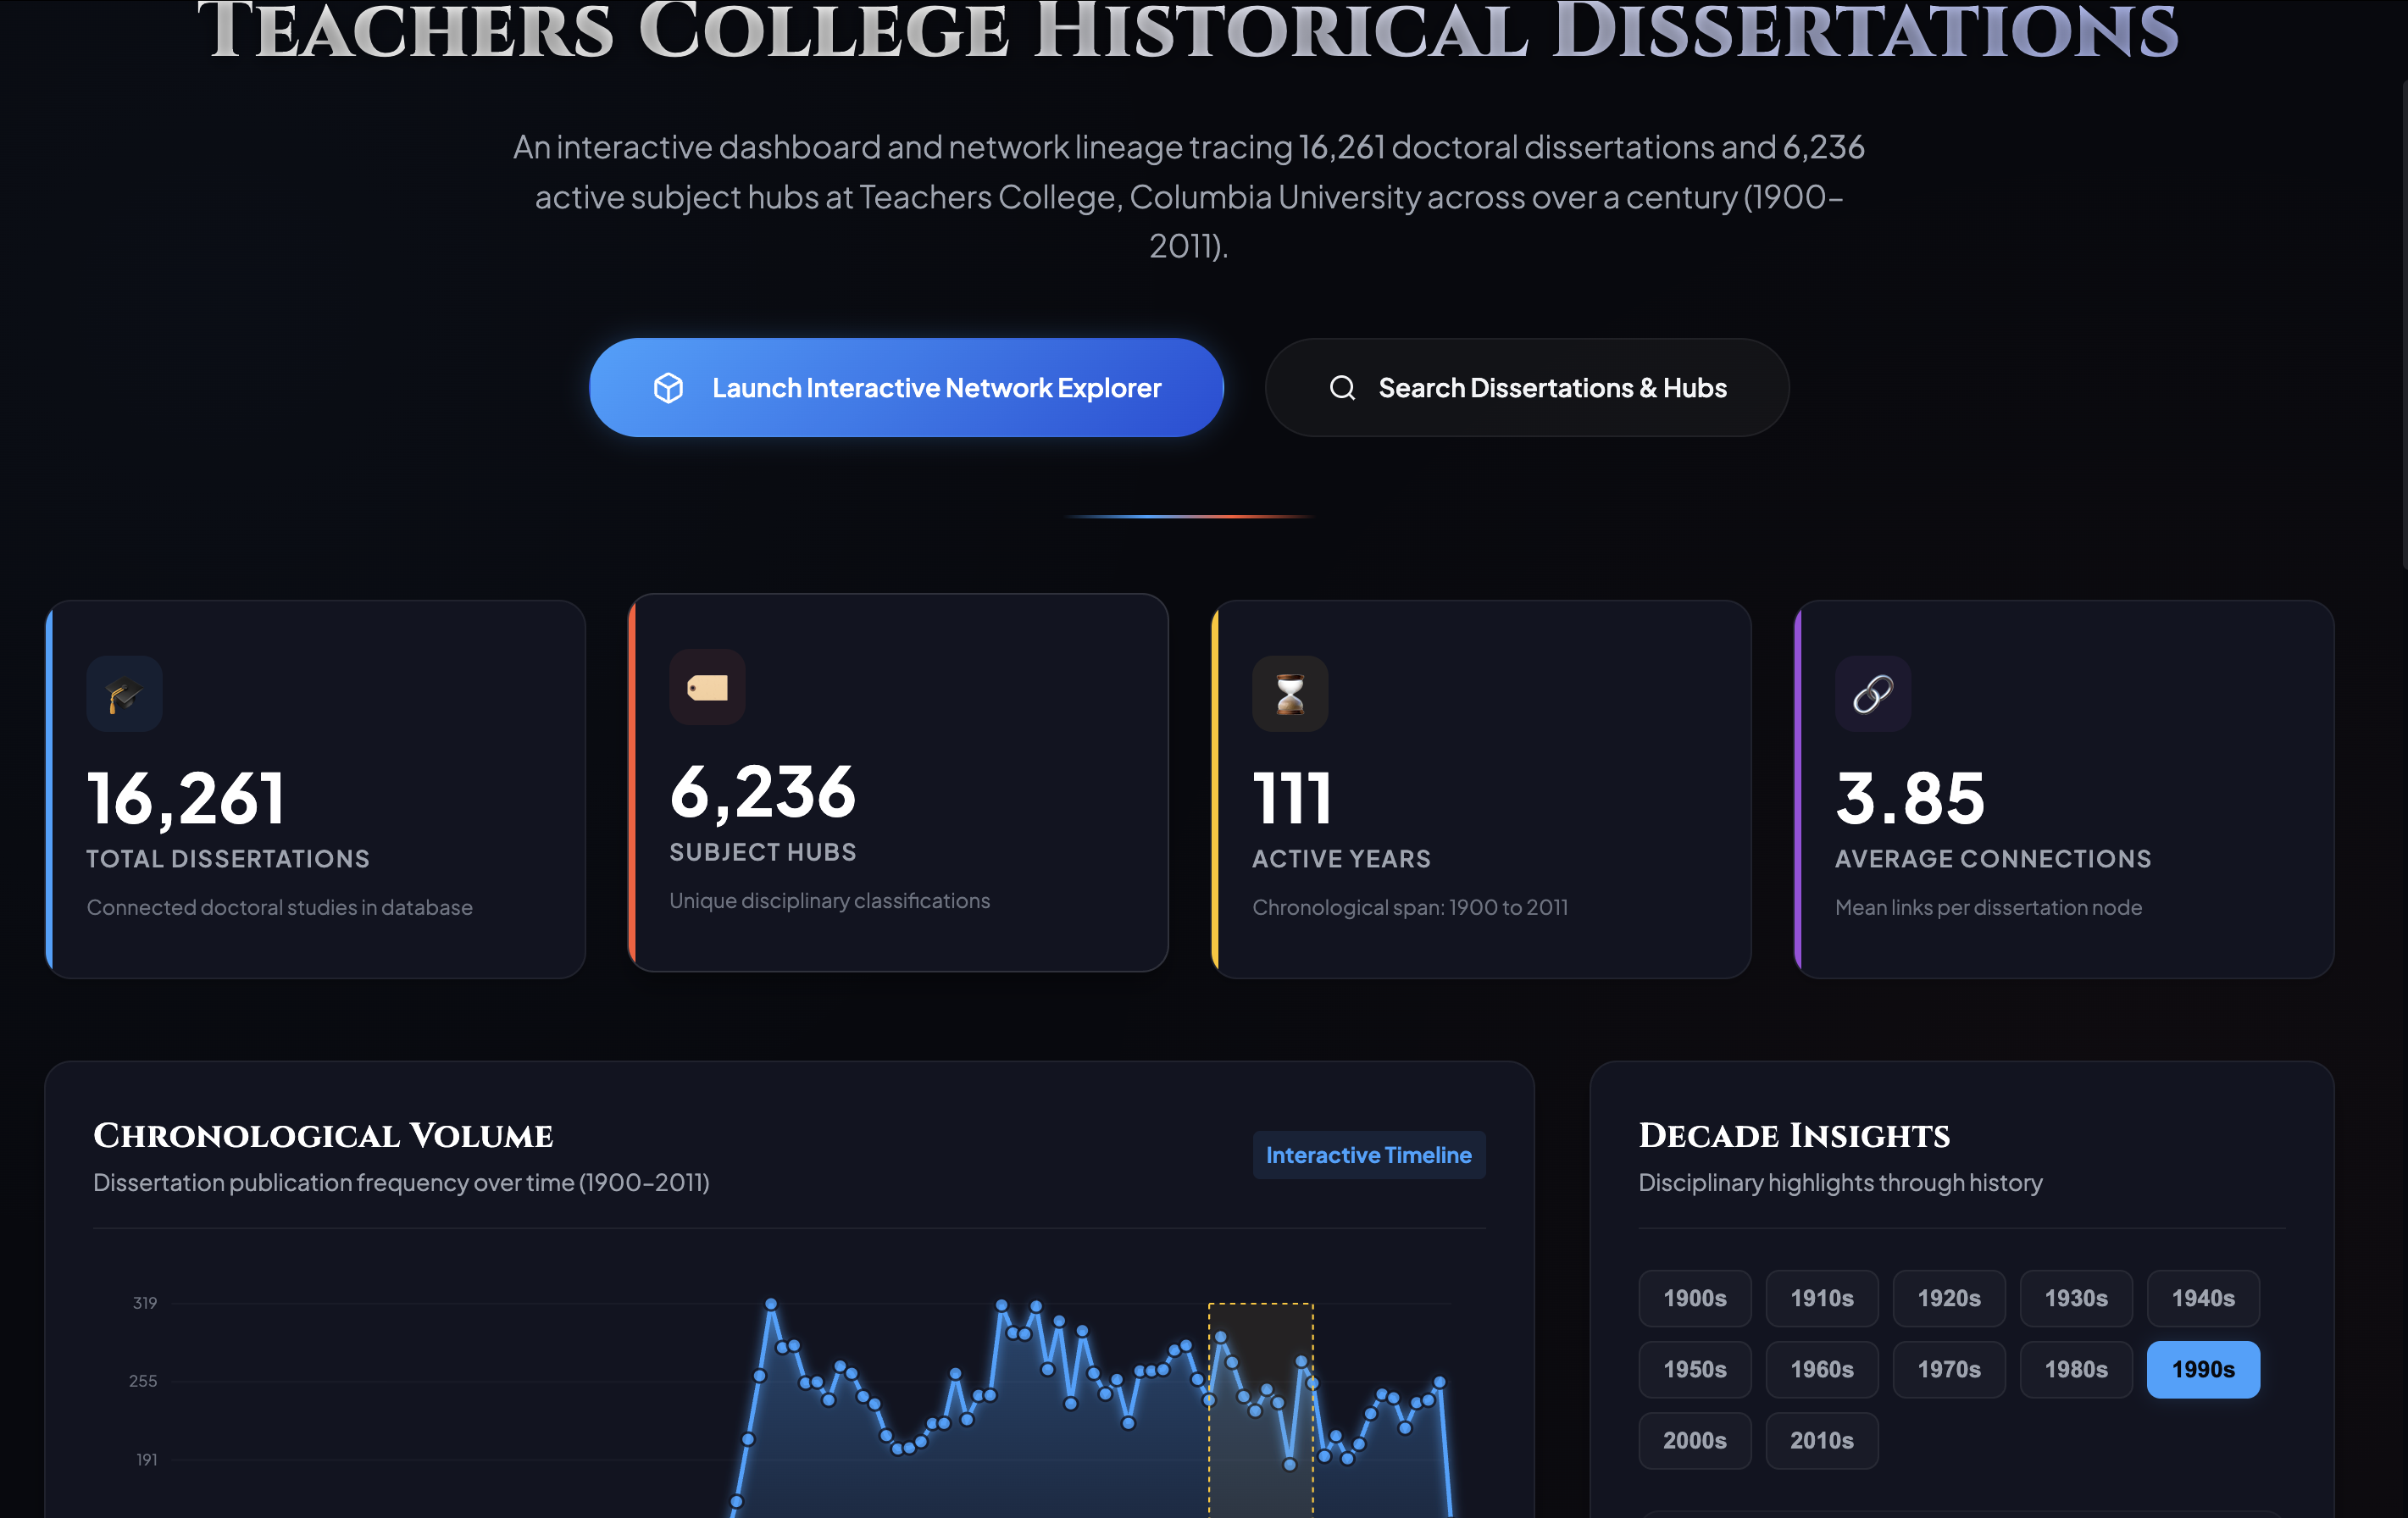Click the Teachers College Historical Dissertations title
Screen dimensions: 2408x1518
[x=1187, y=30]
